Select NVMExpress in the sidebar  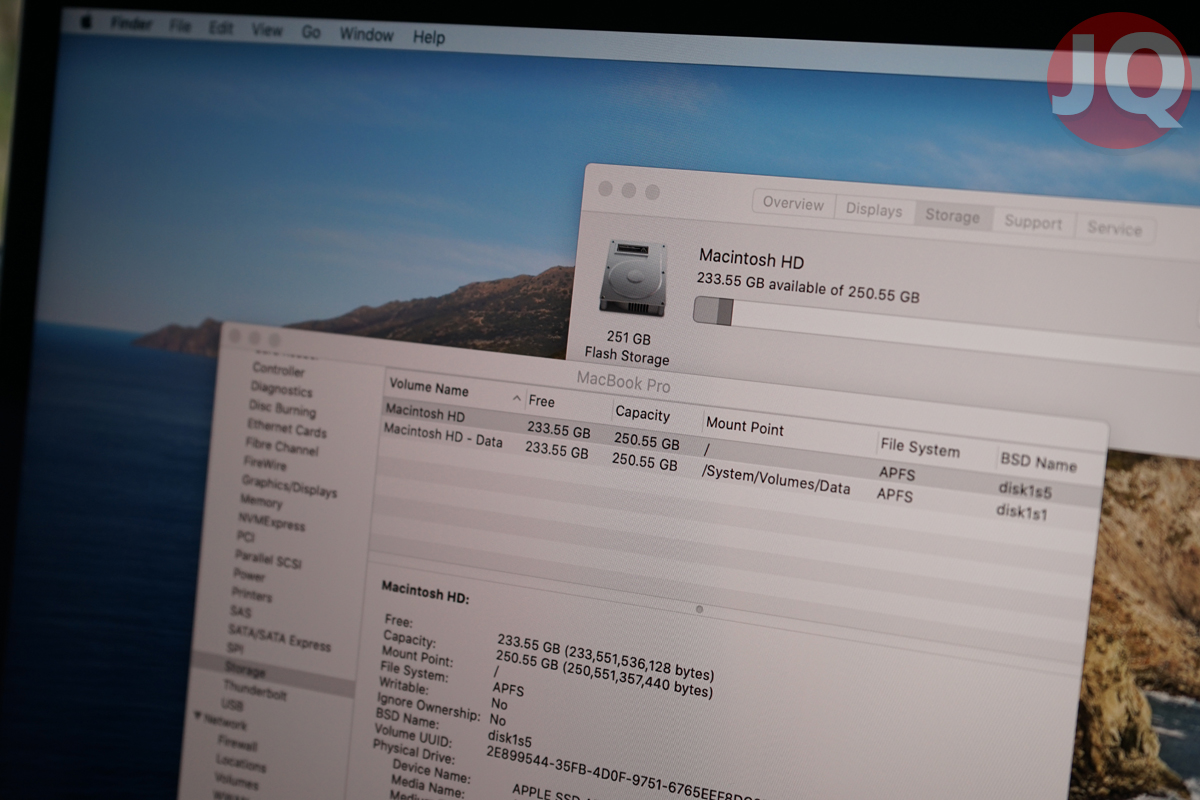click(271, 521)
